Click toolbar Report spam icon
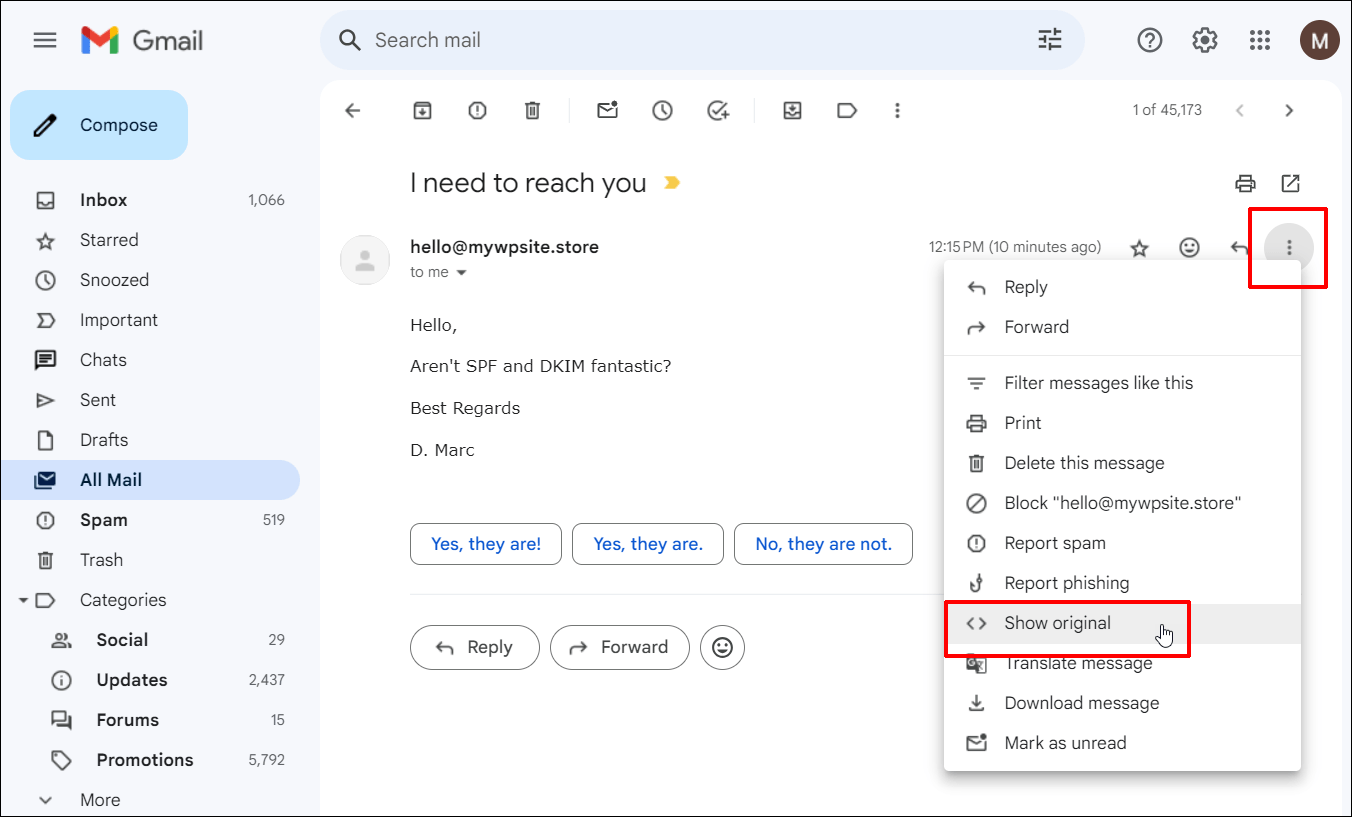The image size is (1352, 817). coord(477,110)
